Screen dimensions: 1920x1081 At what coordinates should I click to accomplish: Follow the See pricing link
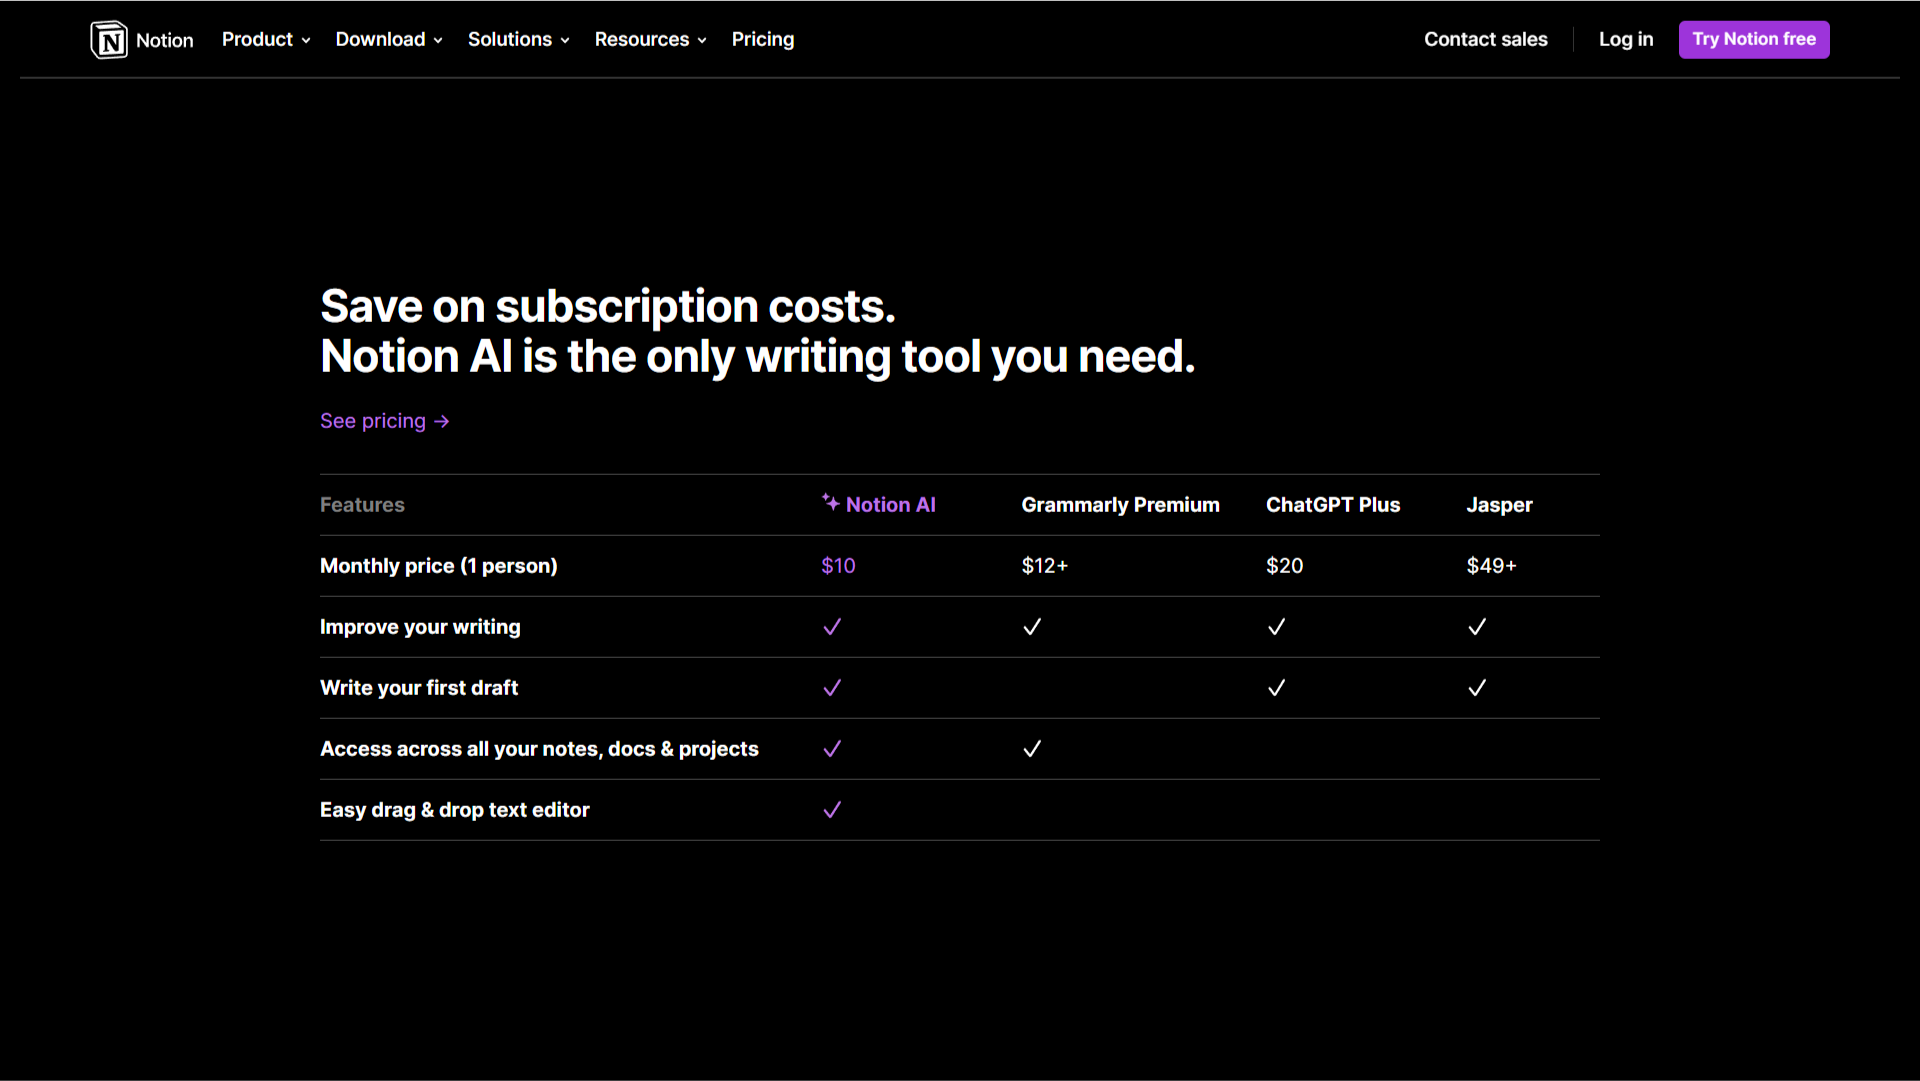tap(385, 421)
